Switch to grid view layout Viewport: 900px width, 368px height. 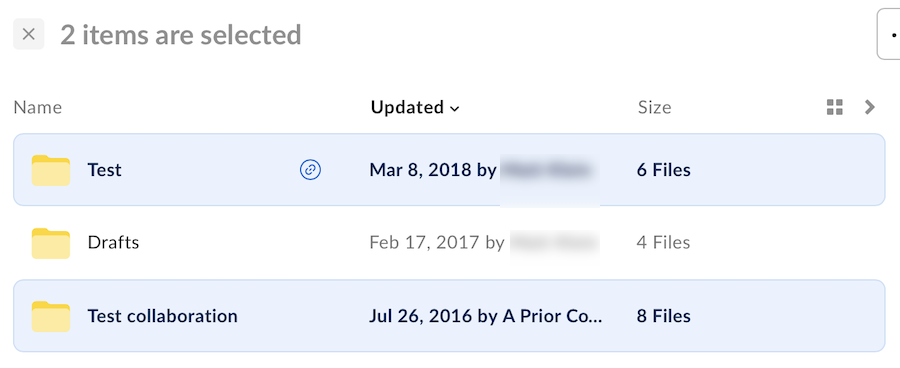835,107
